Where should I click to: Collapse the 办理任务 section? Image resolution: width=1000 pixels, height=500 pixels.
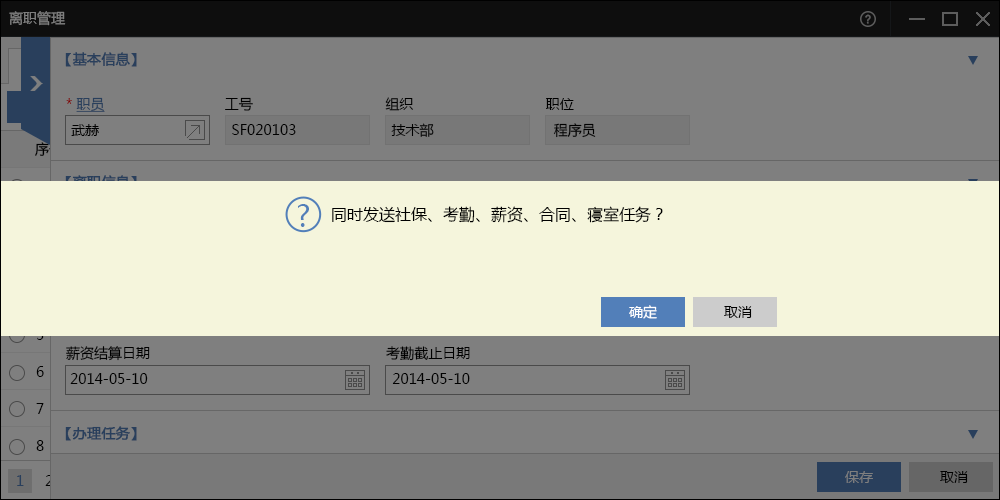972,434
